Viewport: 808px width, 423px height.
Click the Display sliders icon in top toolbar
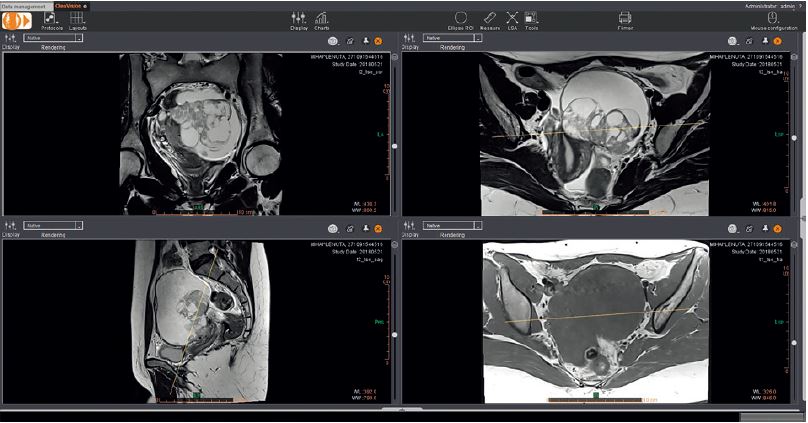point(298,19)
